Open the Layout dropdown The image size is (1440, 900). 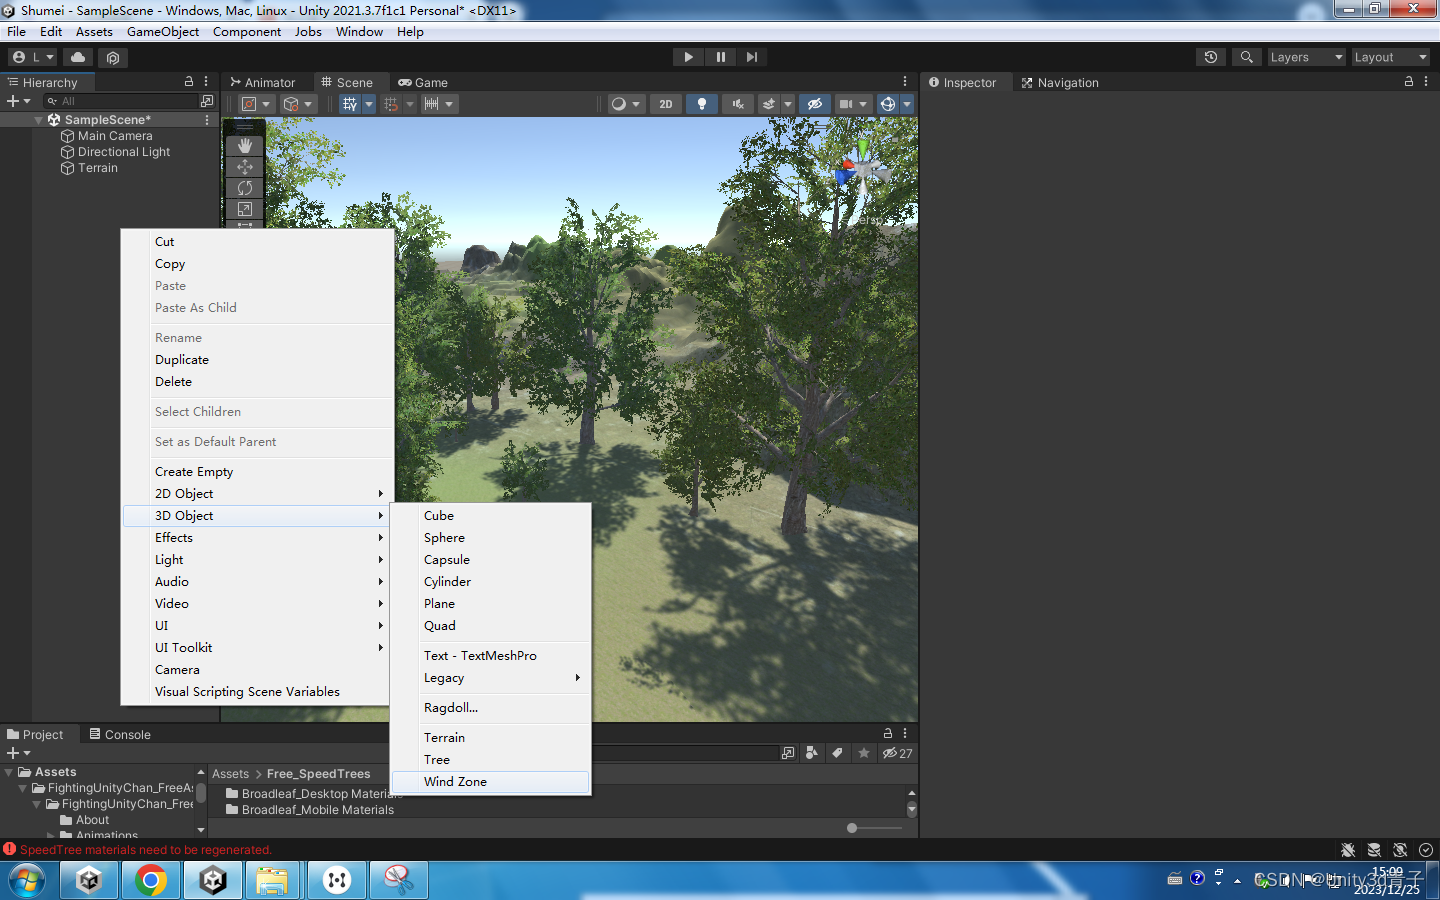tap(1390, 57)
